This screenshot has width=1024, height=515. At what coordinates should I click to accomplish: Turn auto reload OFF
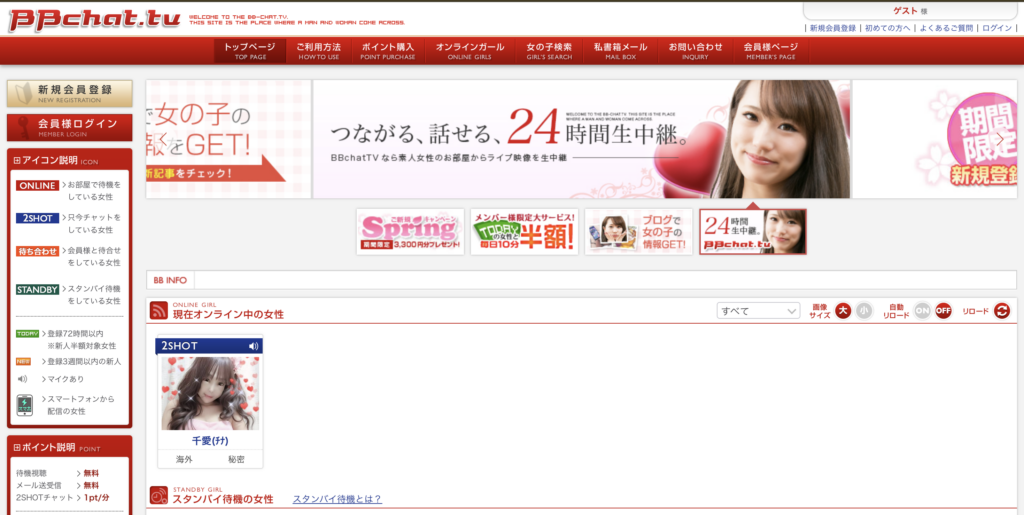pyautogui.click(x=943, y=311)
